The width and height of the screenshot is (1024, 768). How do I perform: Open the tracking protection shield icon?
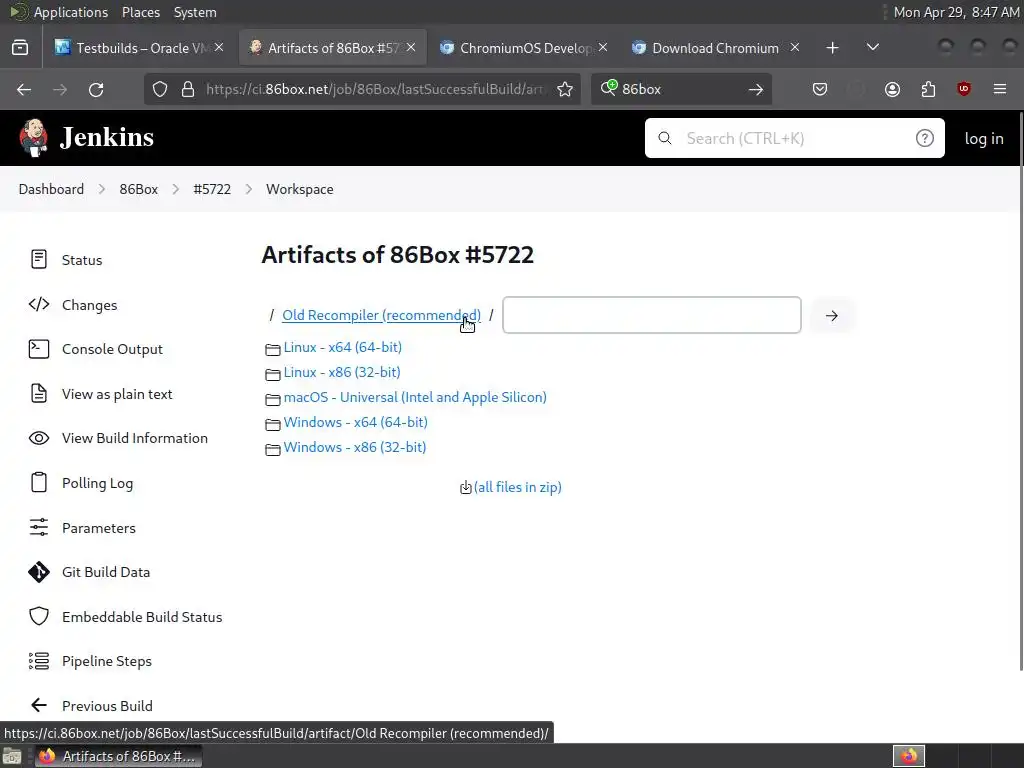[159, 89]
